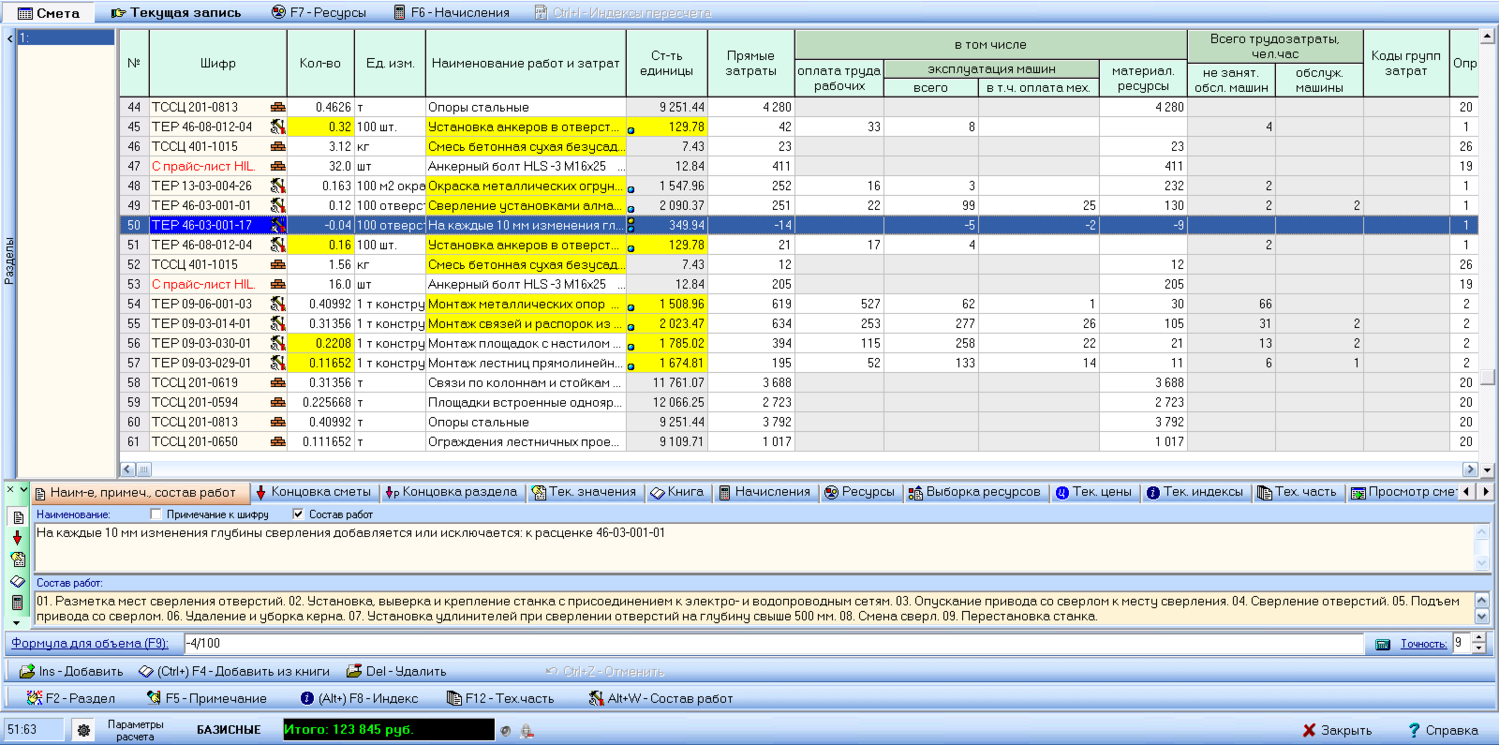The image size is (1499, 745).
Task: Click the document icon atop left sidebar
Action: (18, 517)
